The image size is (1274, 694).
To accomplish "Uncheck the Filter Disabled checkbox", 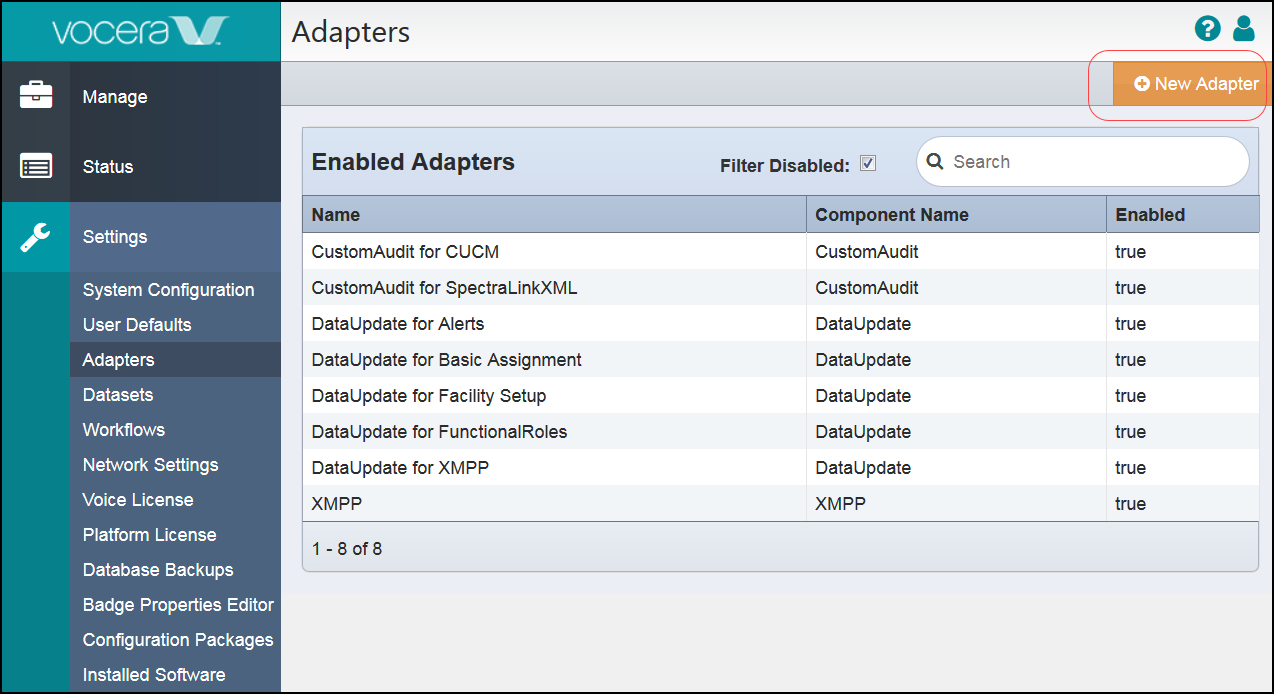I will 867,162.
